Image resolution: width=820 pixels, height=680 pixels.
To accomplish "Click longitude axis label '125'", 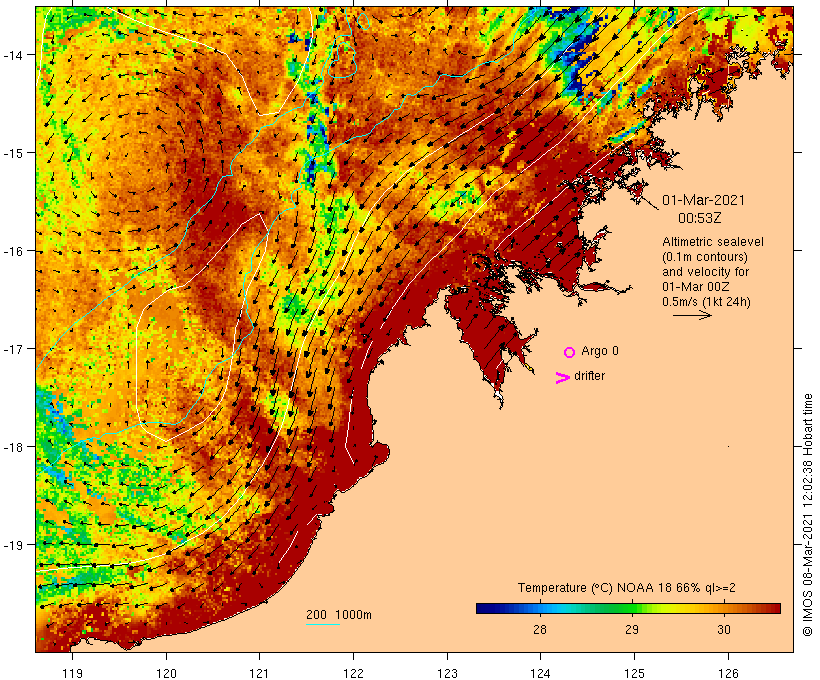I will pos(634,673).
